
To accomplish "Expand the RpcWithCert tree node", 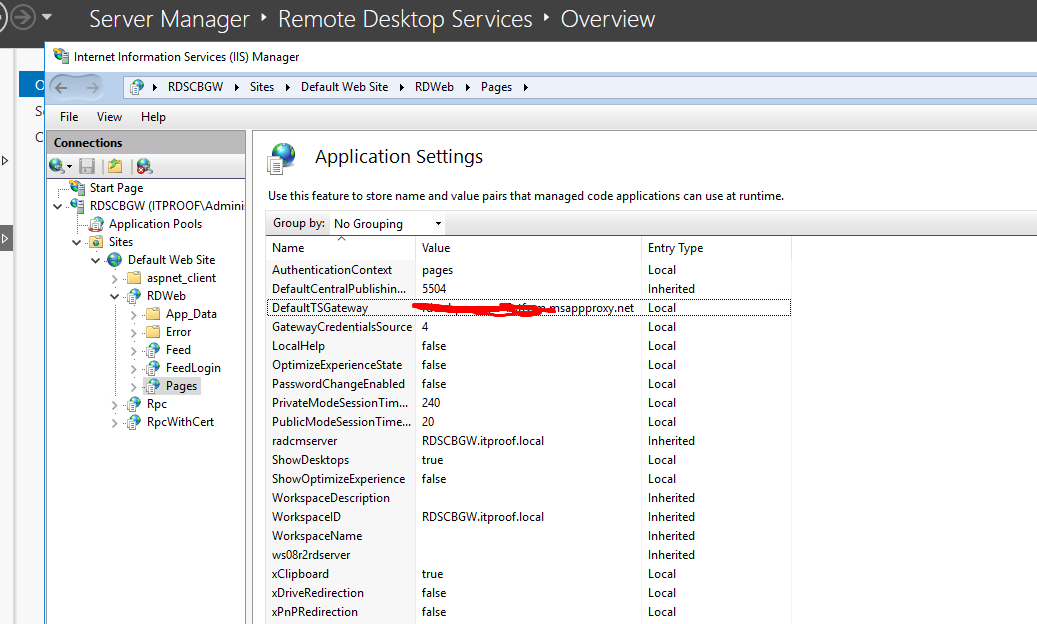I will tap(114, 422).
